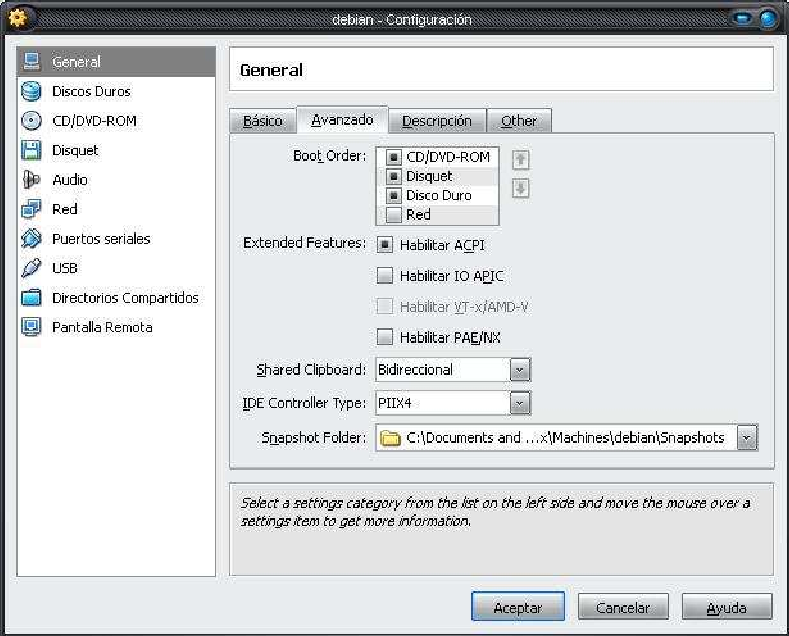The image size is (789, 636).
Task: Open the Discos Duros settings icon
Action: 31,91
